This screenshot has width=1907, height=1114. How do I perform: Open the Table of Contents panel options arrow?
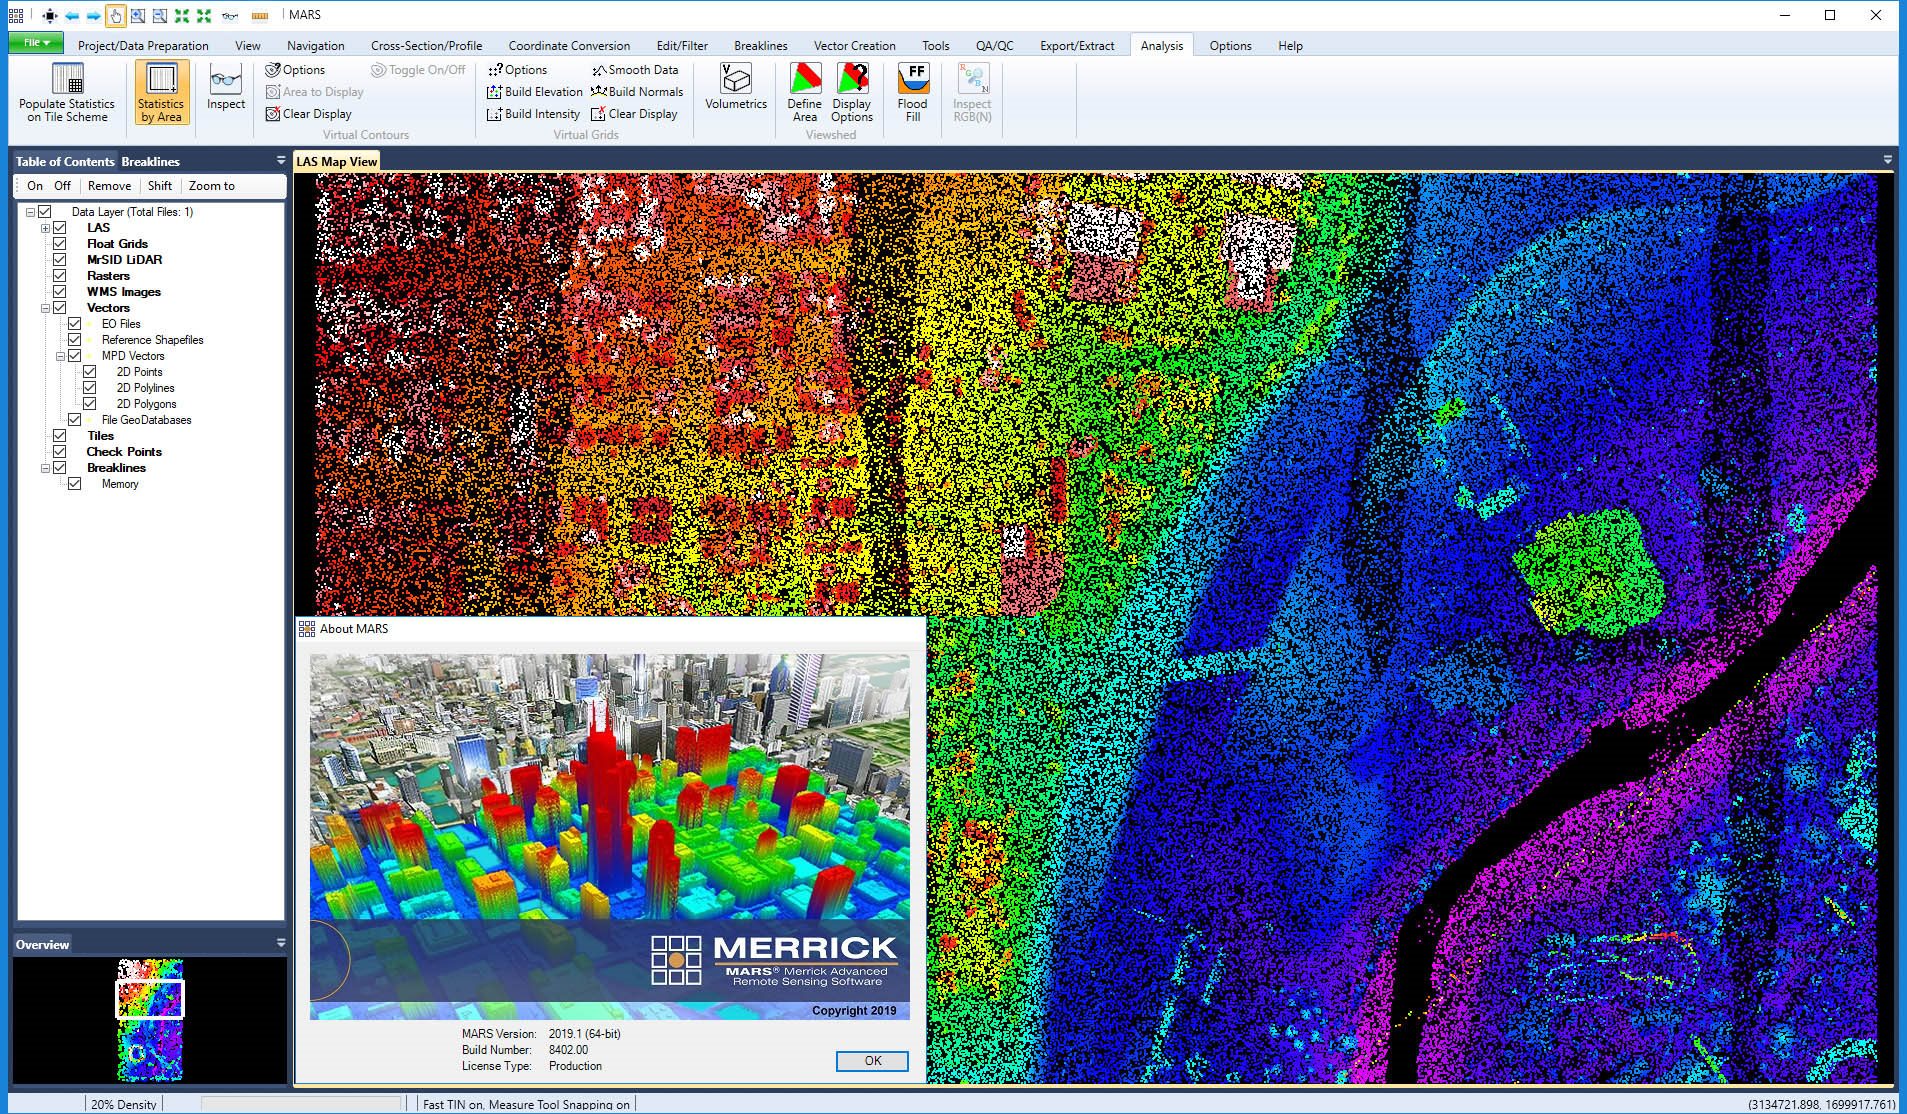pos(281,160)
